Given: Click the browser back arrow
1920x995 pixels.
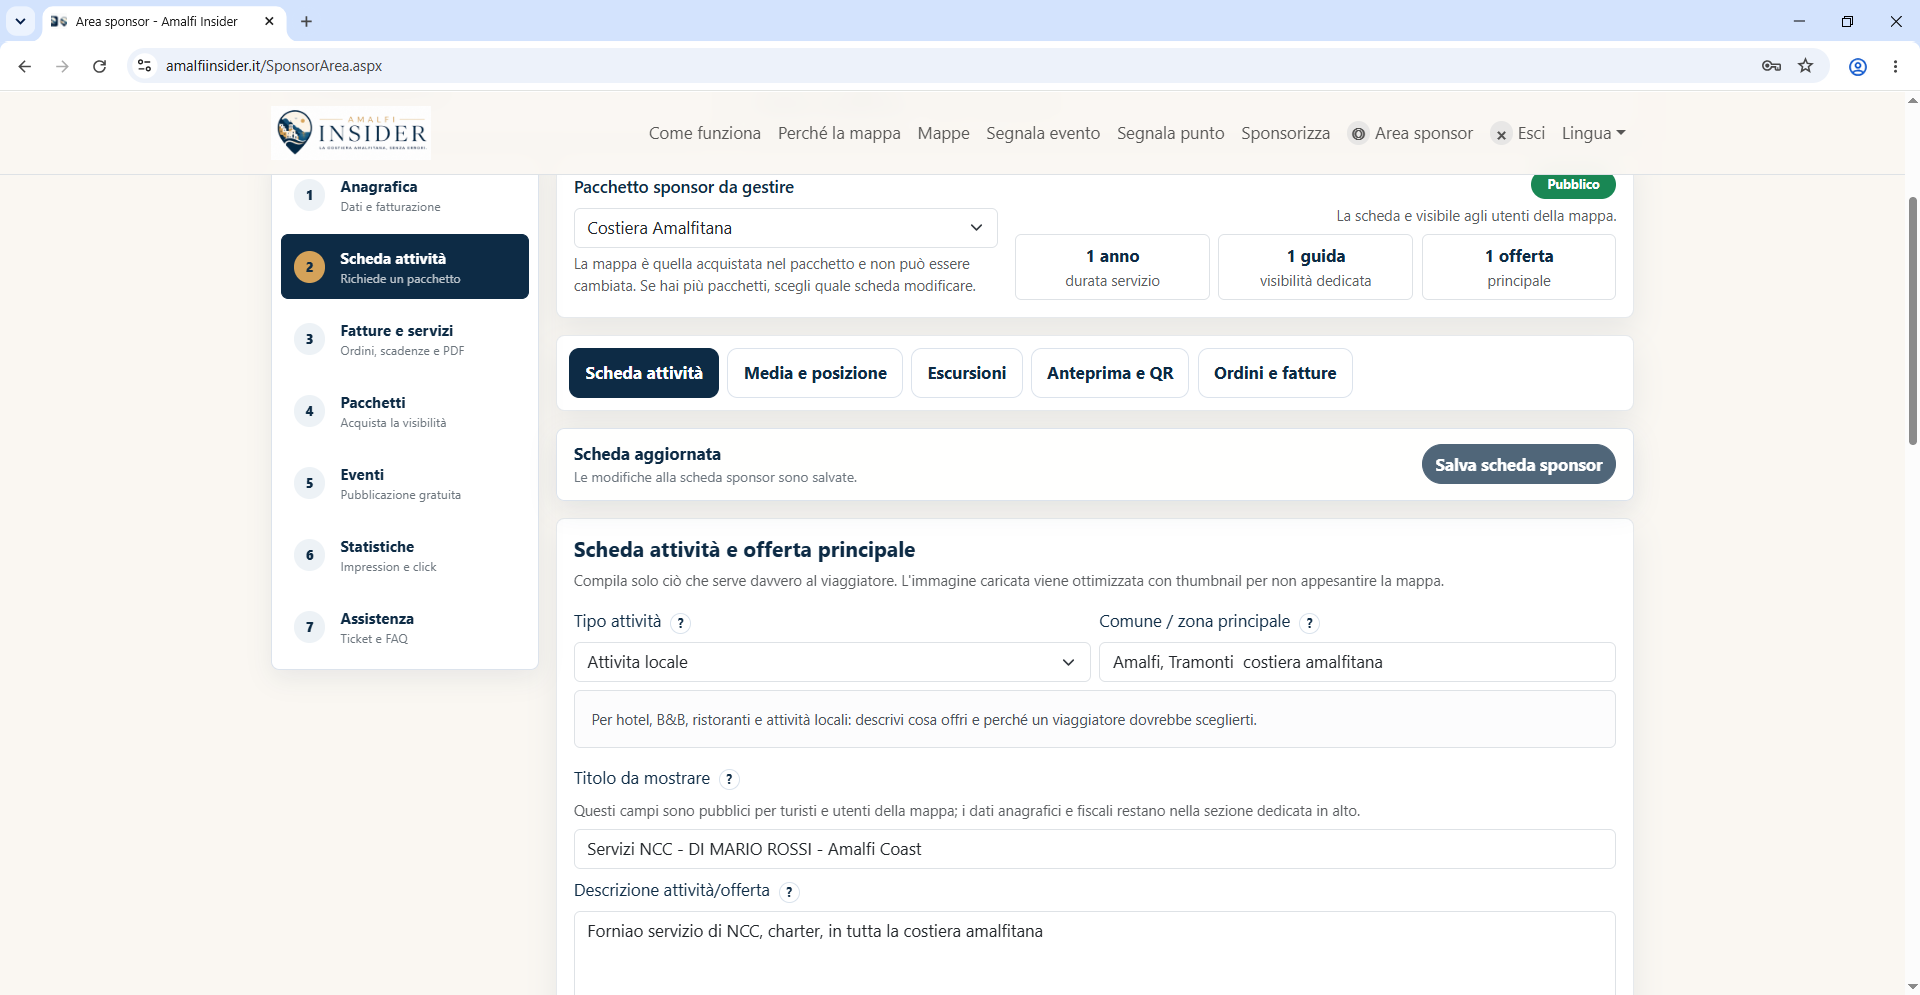Looking at the screenshot, I should (x=25, y=66).
